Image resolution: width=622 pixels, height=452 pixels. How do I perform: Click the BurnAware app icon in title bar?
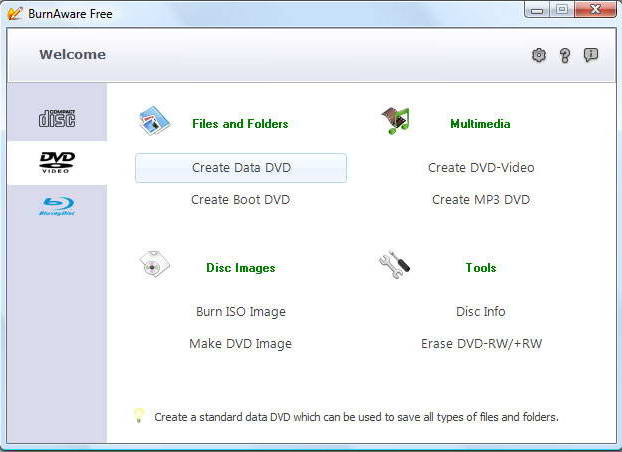pos(15,13)
